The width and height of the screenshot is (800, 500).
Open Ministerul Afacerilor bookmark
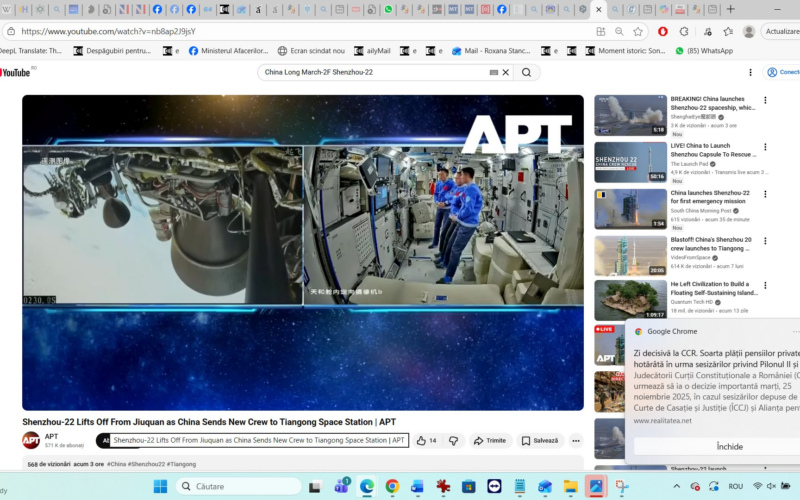pyautogui.click(x=228, y=51)
